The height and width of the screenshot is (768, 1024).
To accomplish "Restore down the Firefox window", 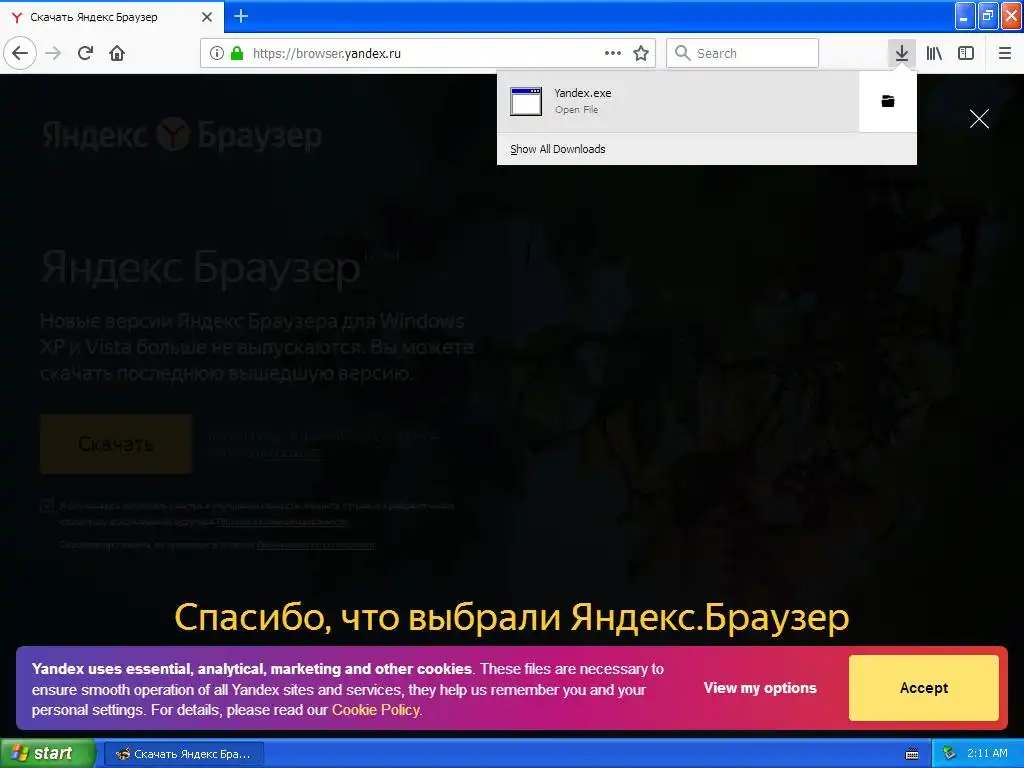I will click(x=988, y=16).
